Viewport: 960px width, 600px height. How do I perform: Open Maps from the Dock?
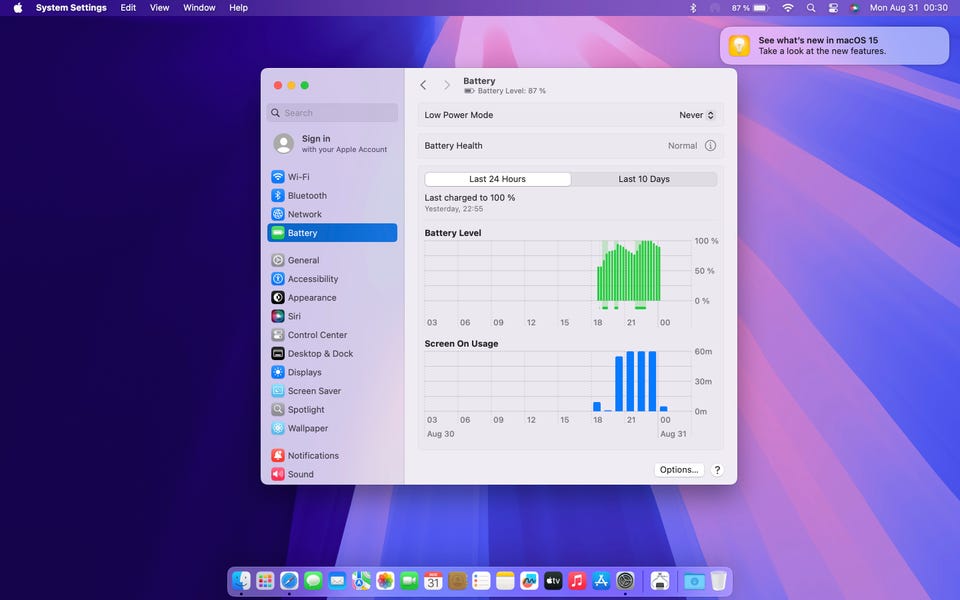tap(361, 580)
